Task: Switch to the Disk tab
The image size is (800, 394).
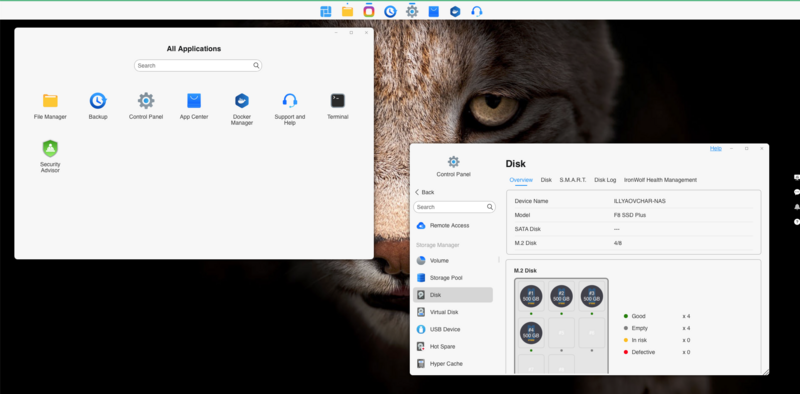Action: [x=546, y=180]
